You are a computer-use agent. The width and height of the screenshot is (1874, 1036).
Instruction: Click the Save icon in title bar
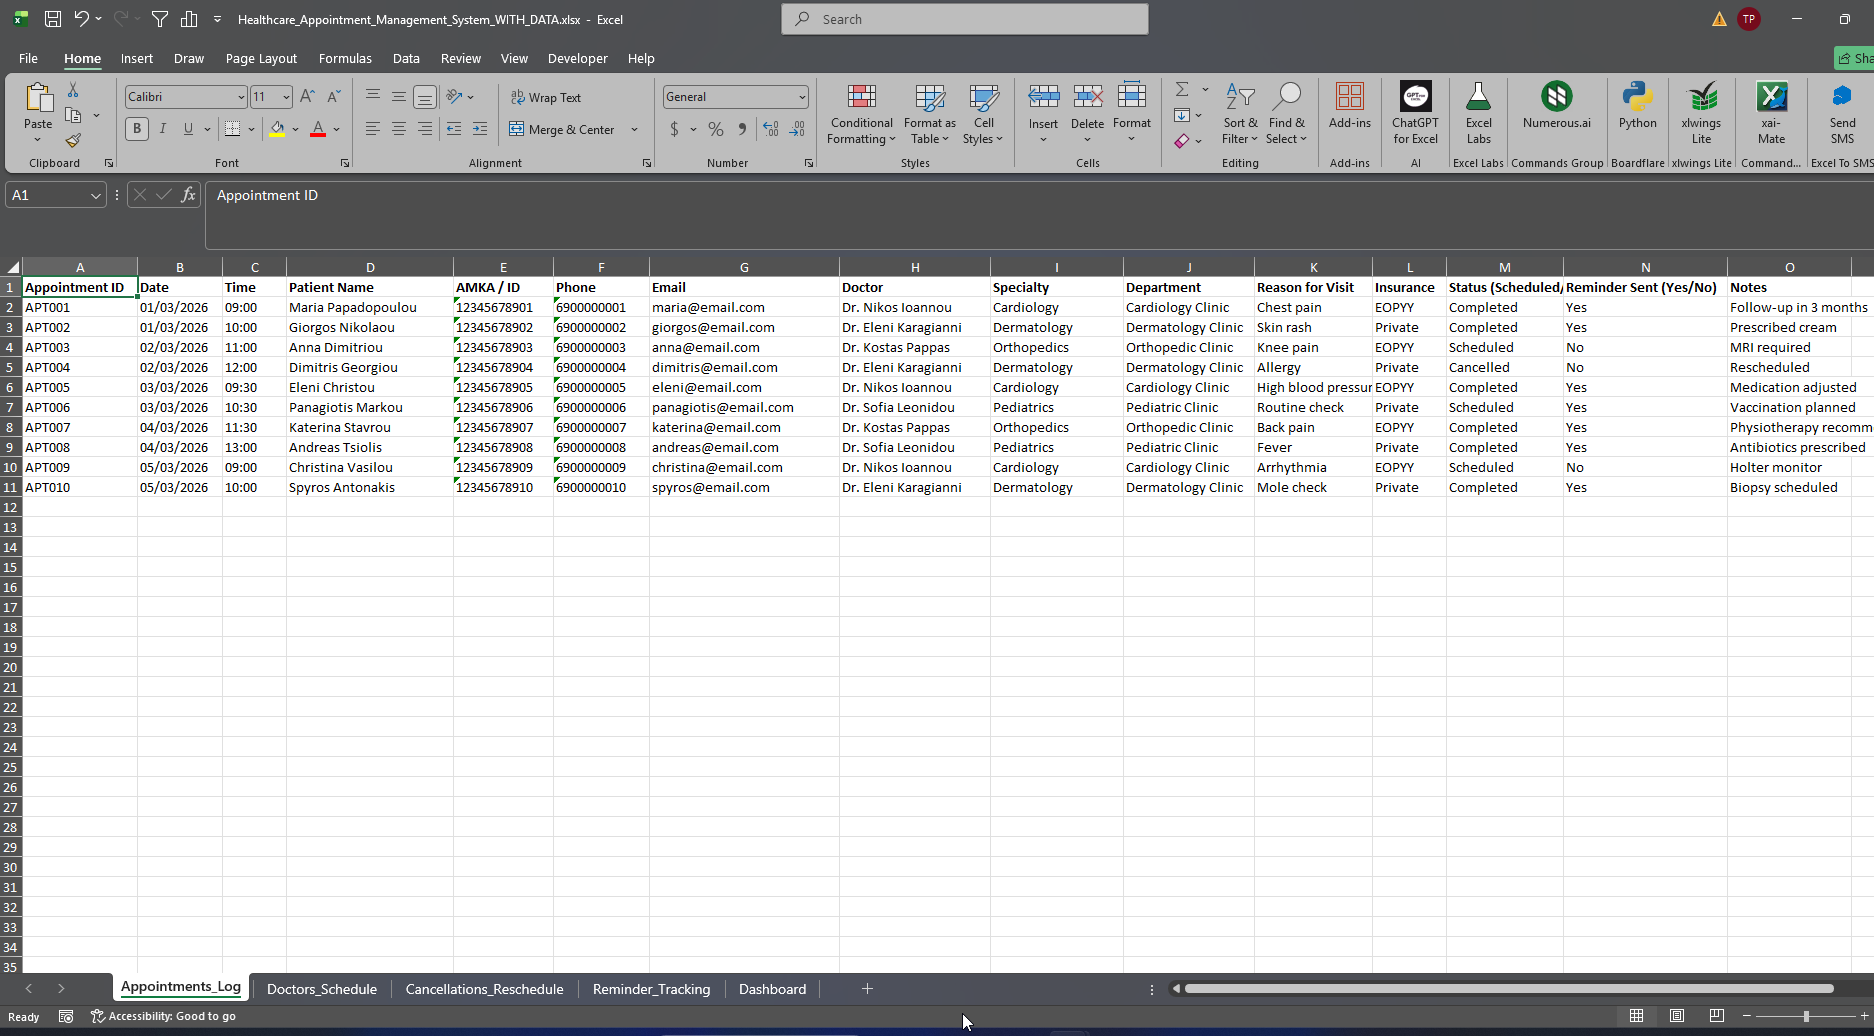(53, 19)
